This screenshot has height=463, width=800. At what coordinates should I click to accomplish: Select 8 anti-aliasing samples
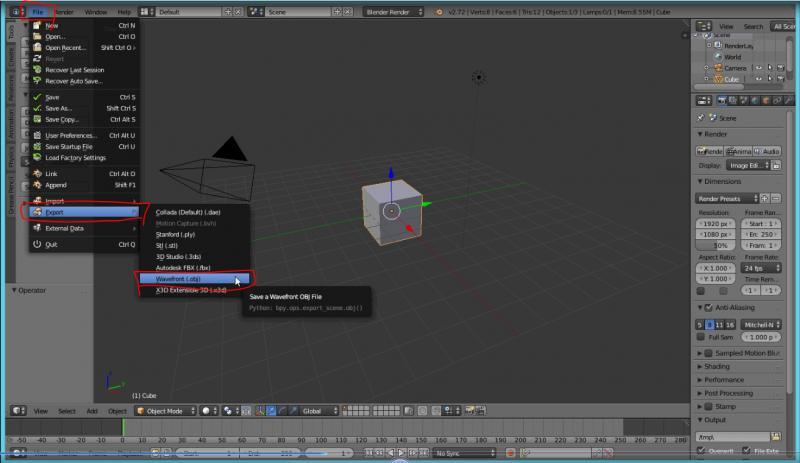click(x=709, y=325)
